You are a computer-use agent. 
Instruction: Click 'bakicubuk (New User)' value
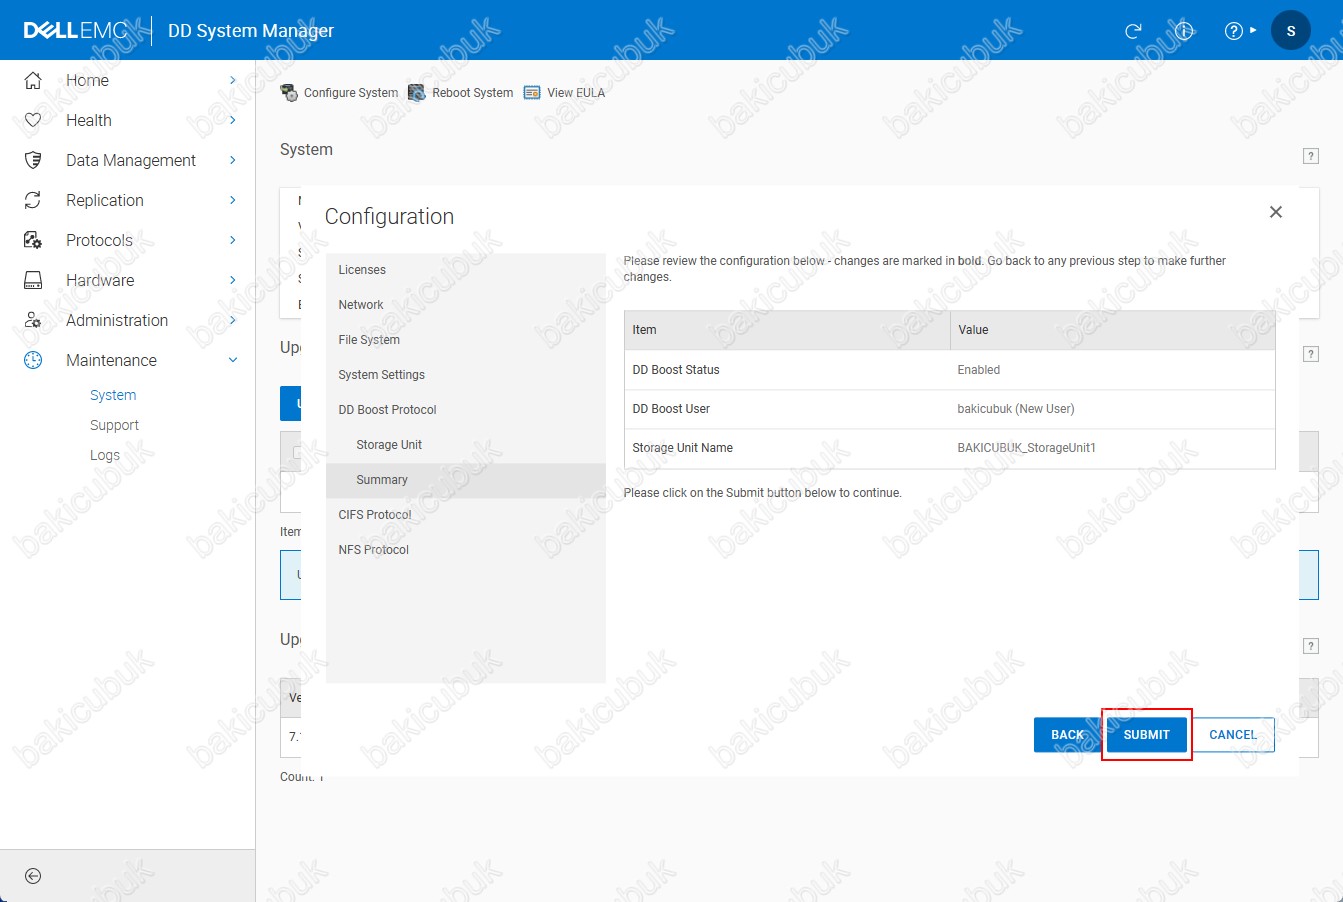(x=1016, y=409)
